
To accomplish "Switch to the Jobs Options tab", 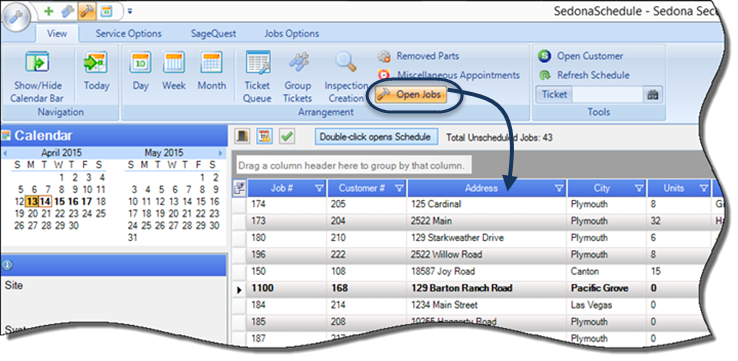I will point(291,33).
